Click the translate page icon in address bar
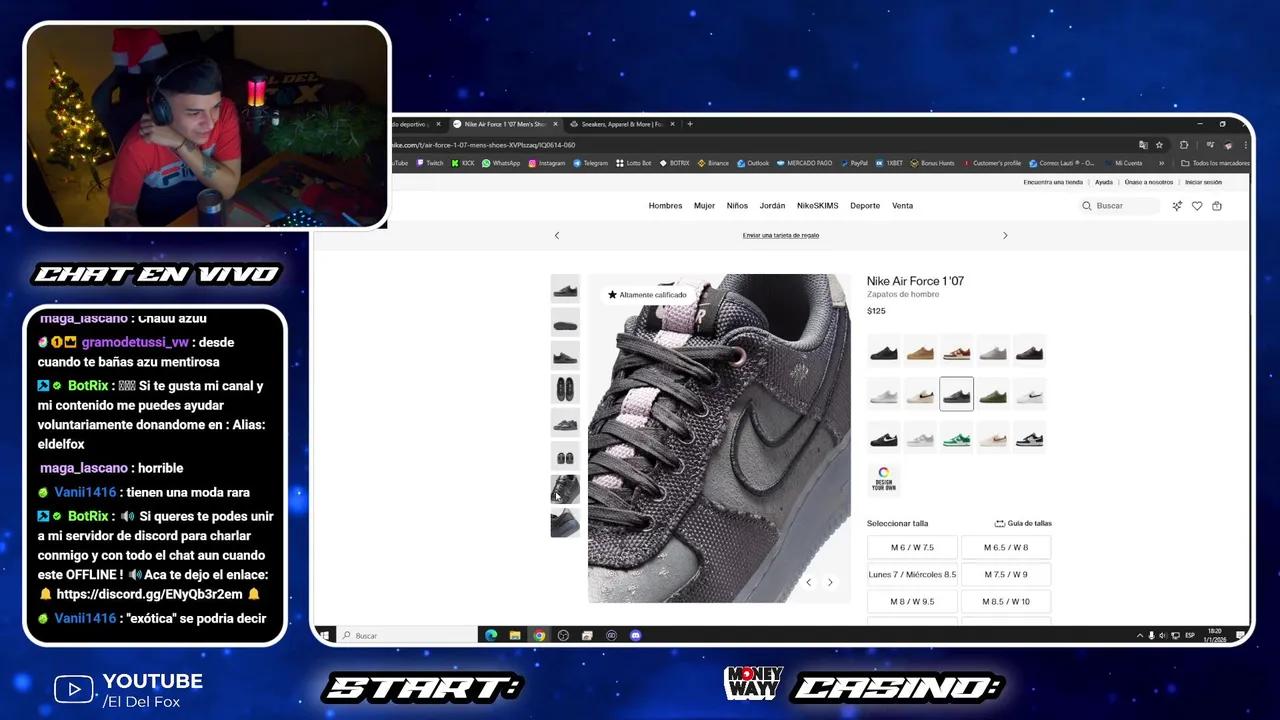The height and width of the screenshot is (720, 1280). pos(1143,145)
